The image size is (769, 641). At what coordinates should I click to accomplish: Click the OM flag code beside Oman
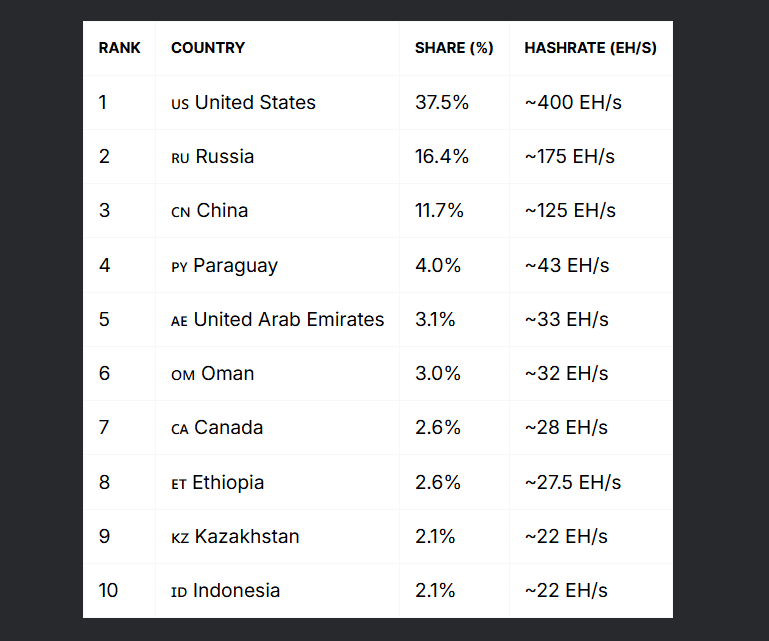tap(183, 375)
